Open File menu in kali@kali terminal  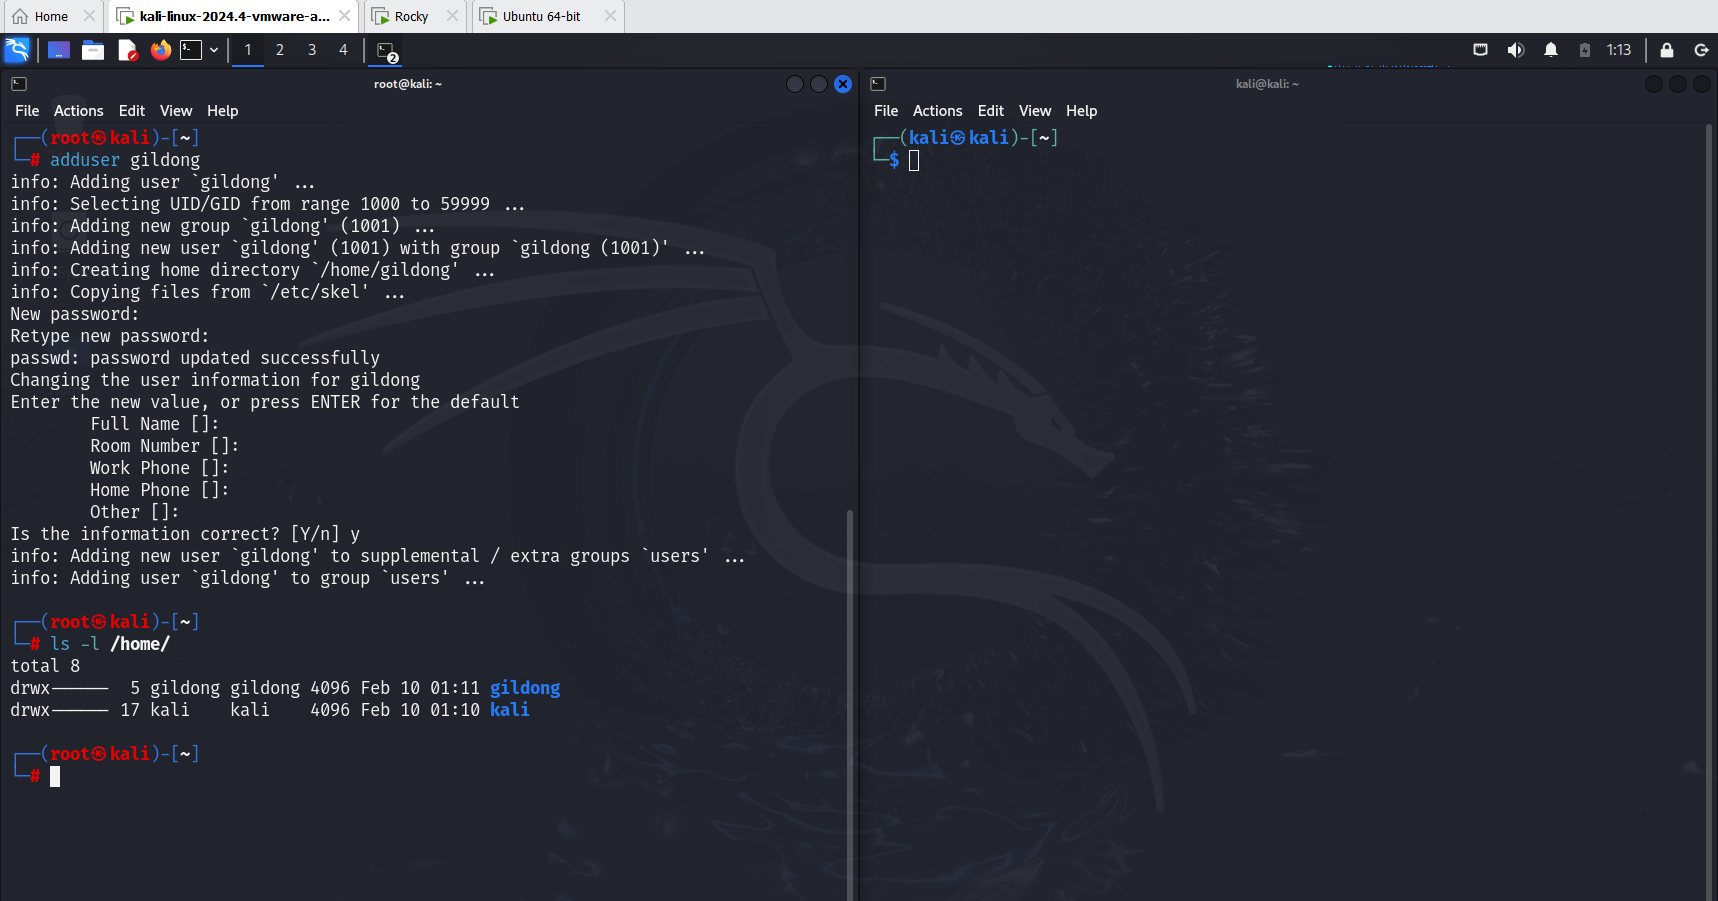pyautogui.click(x=886, y=111)
